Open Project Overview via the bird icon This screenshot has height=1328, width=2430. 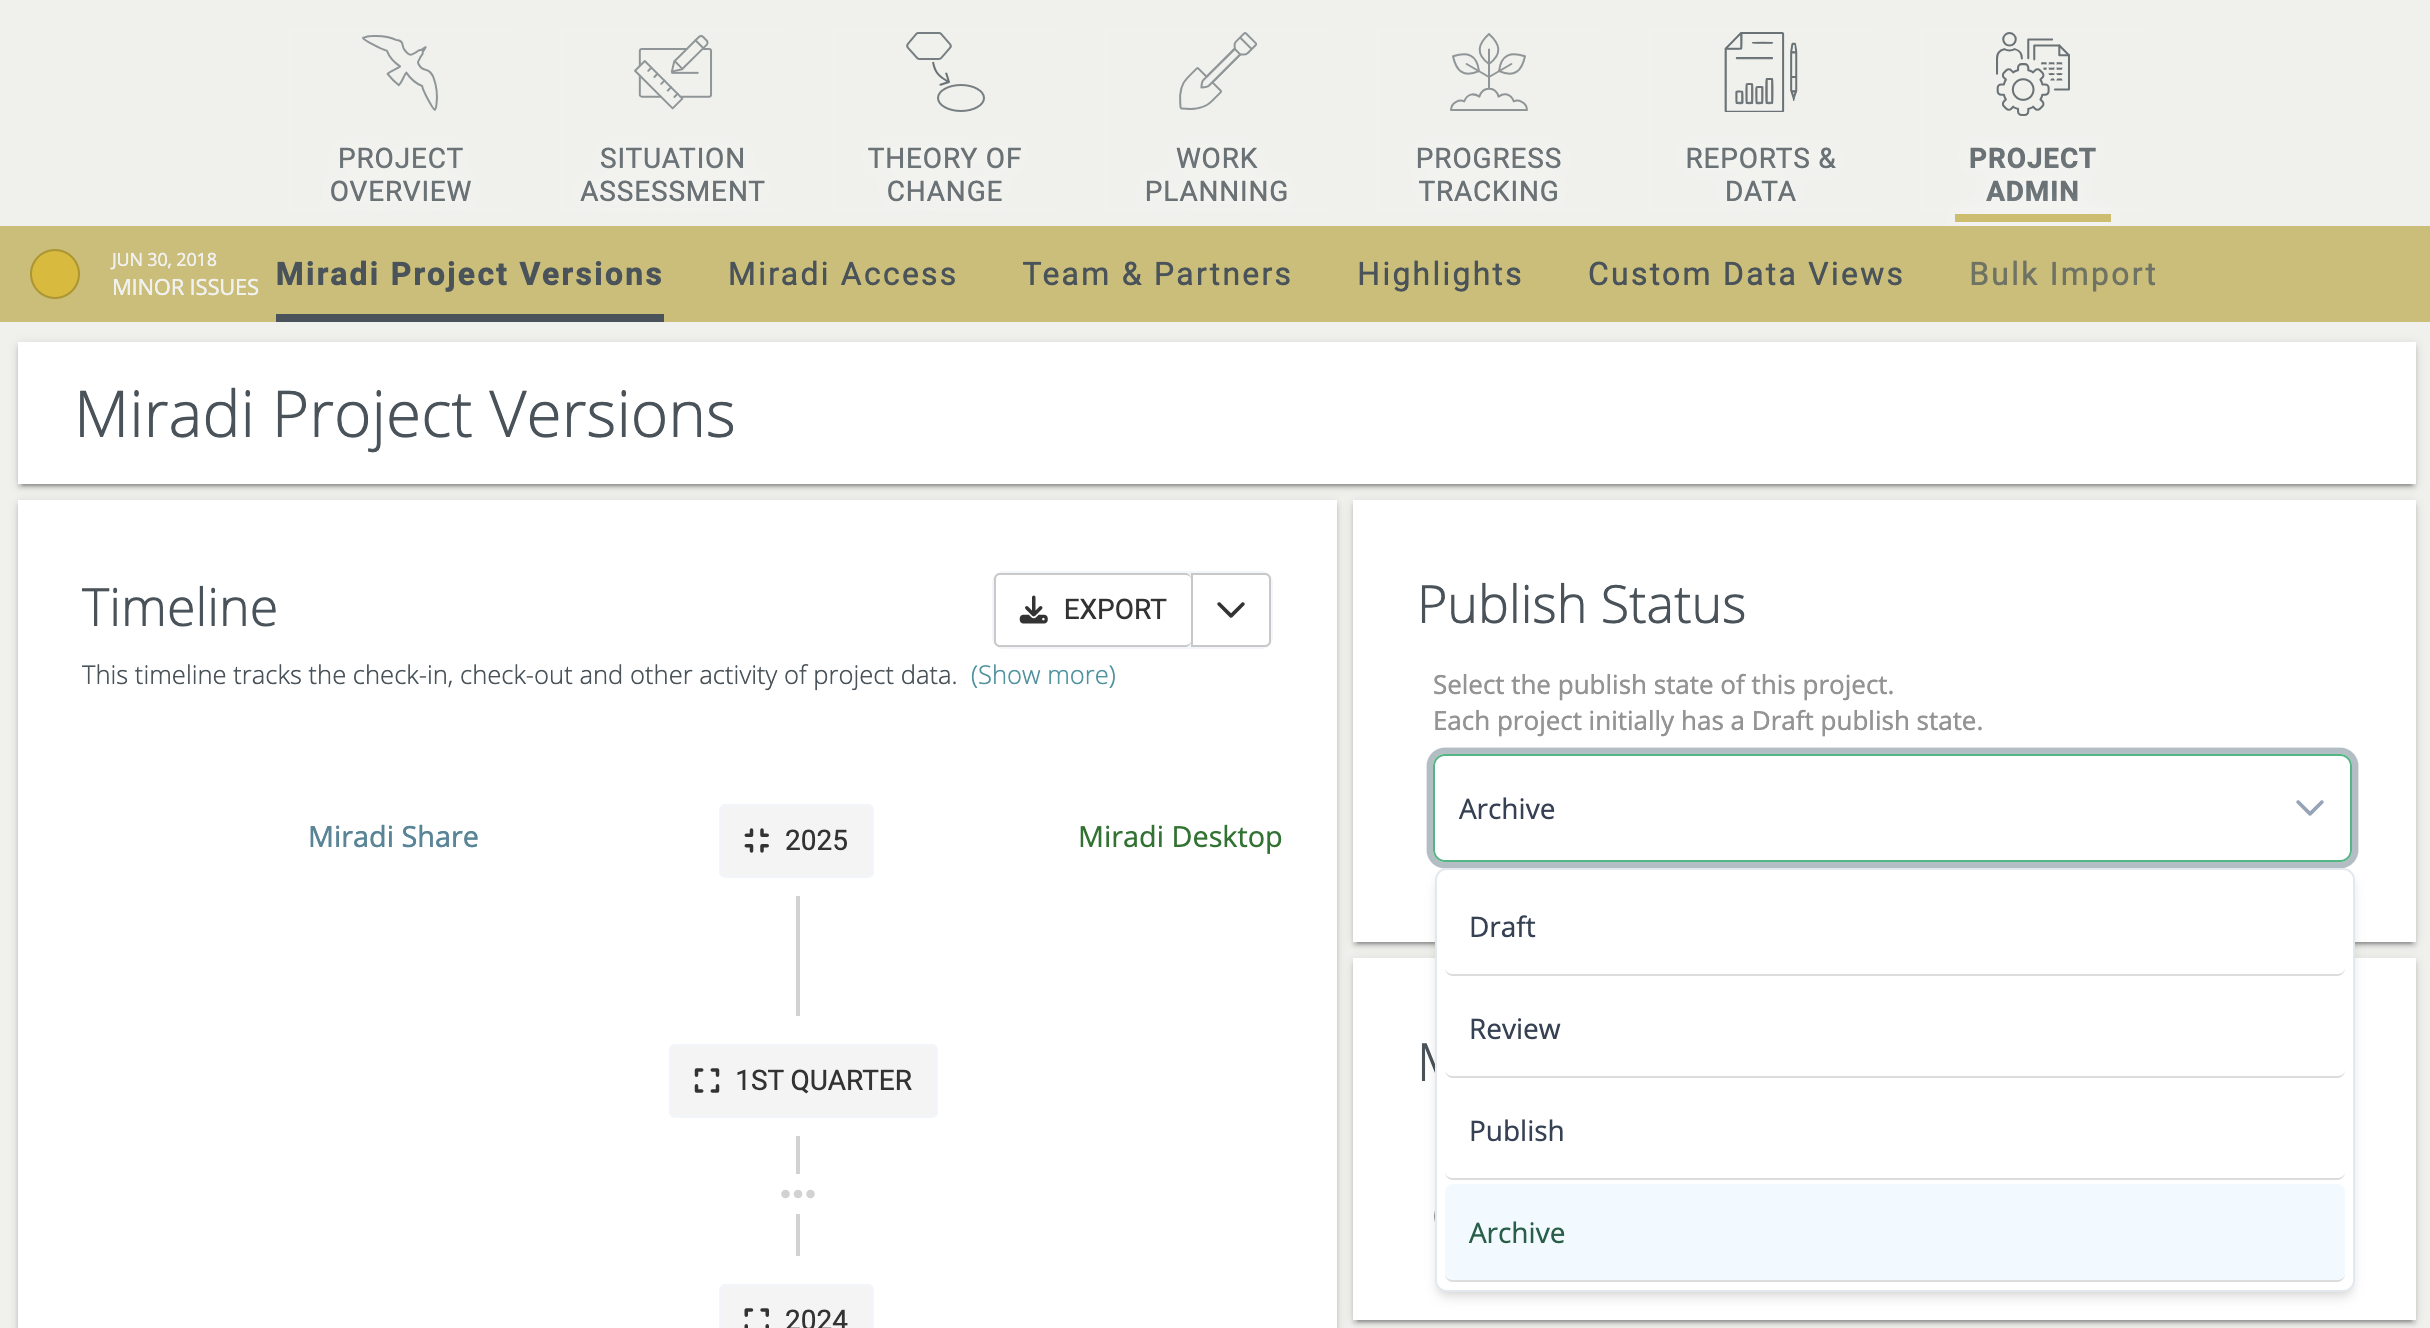[401, 73]
